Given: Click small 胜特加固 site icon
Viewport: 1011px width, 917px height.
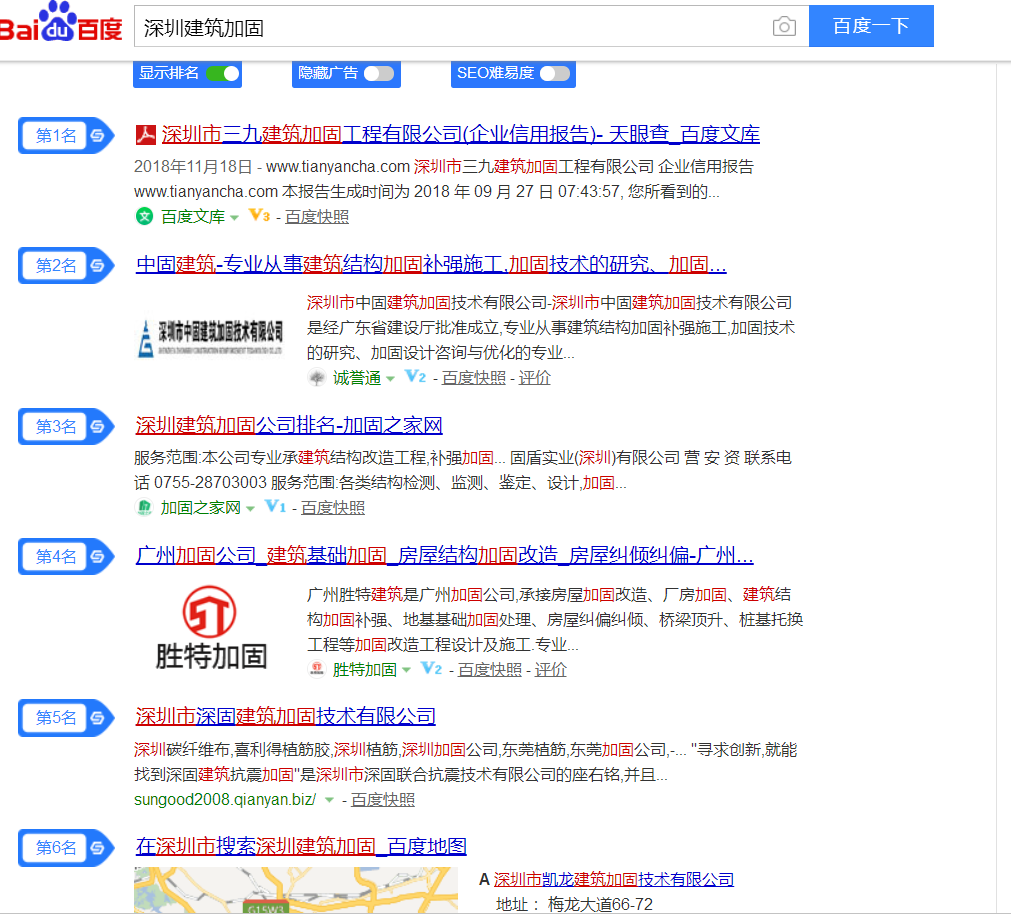Looking at the screenshot, I should (317, 669).
